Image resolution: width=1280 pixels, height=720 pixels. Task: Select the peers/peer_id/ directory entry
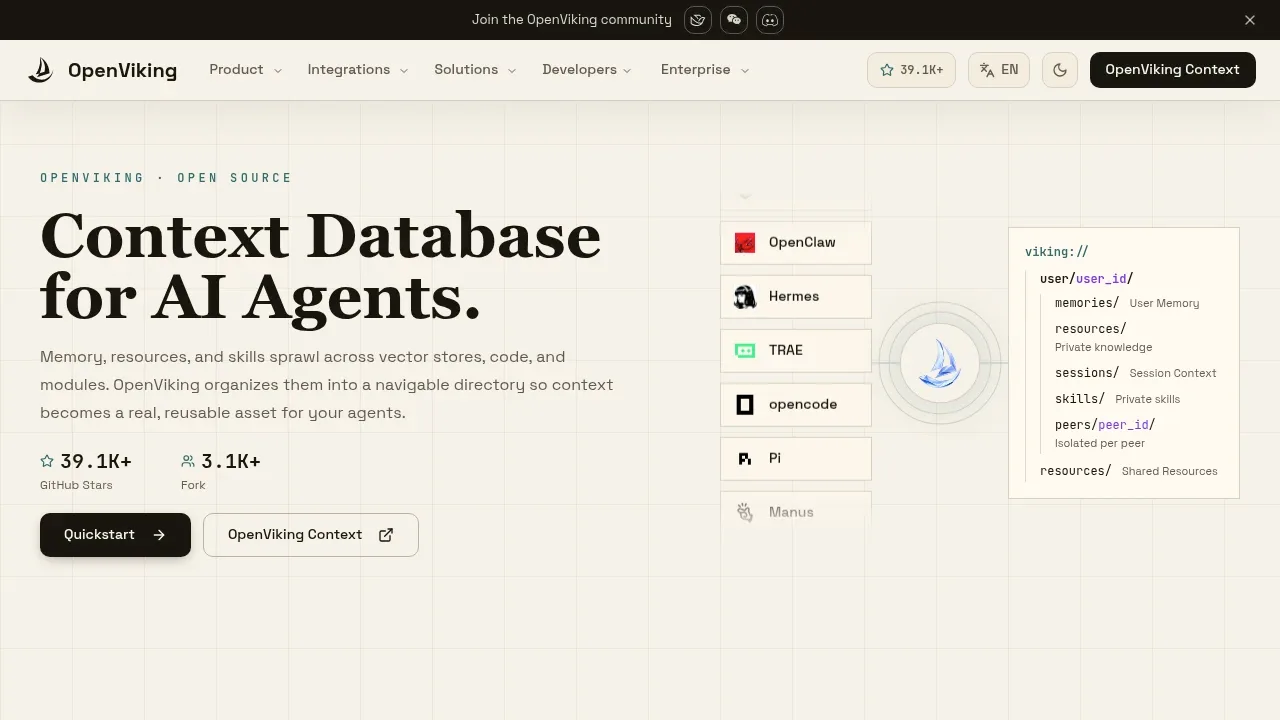click(x=1105, y=425)
